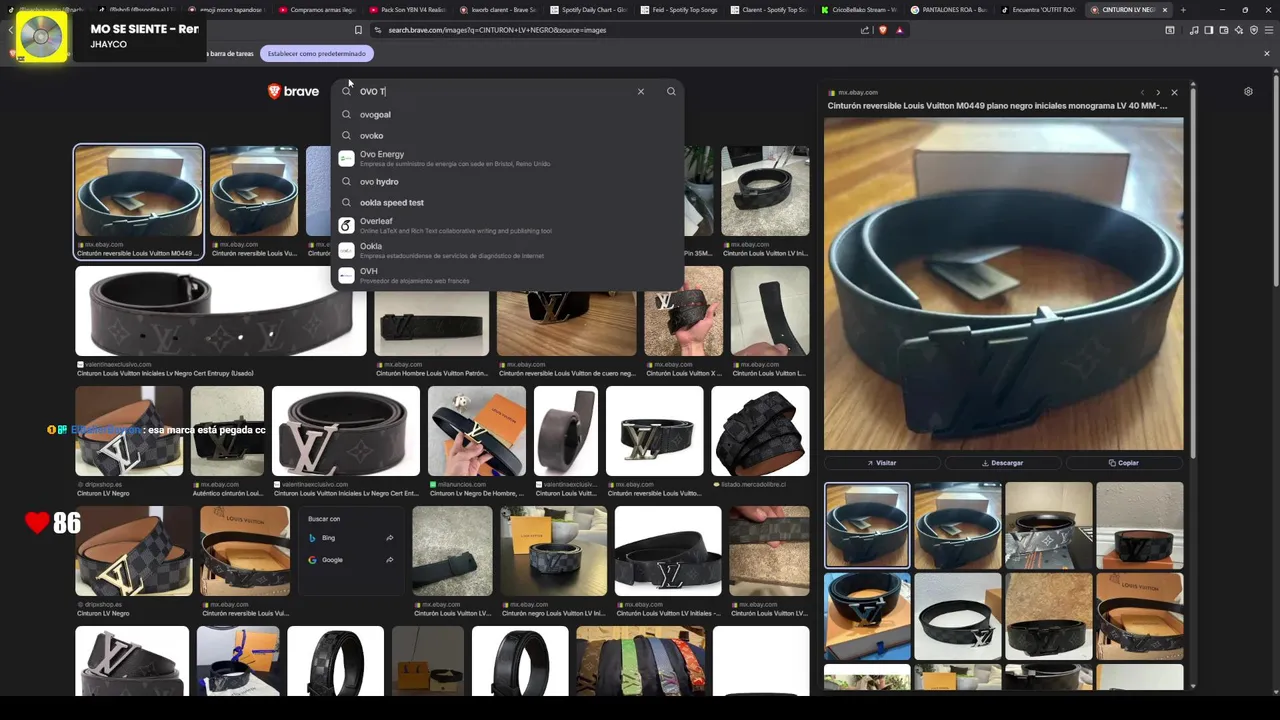The width and height of the screenshot is (1280, 720).
Task: Click the Brave logo on the search page
Action: point(293,91)
